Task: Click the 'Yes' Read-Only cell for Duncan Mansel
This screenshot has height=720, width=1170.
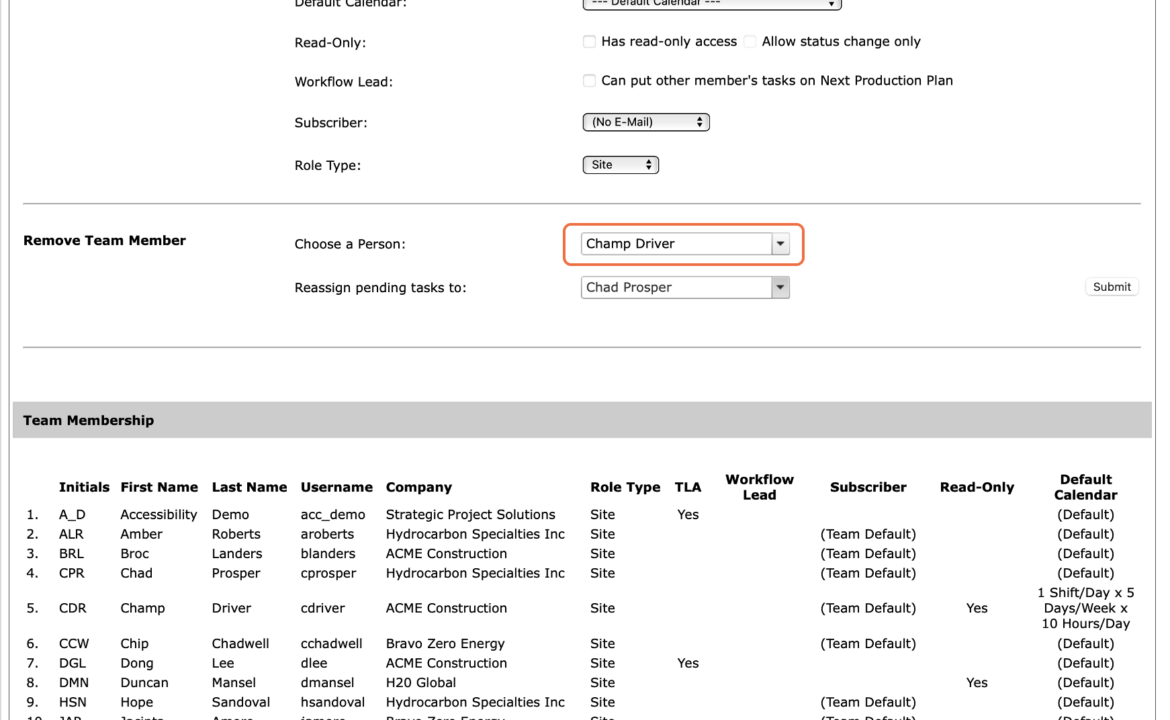Action: [977, 683]
